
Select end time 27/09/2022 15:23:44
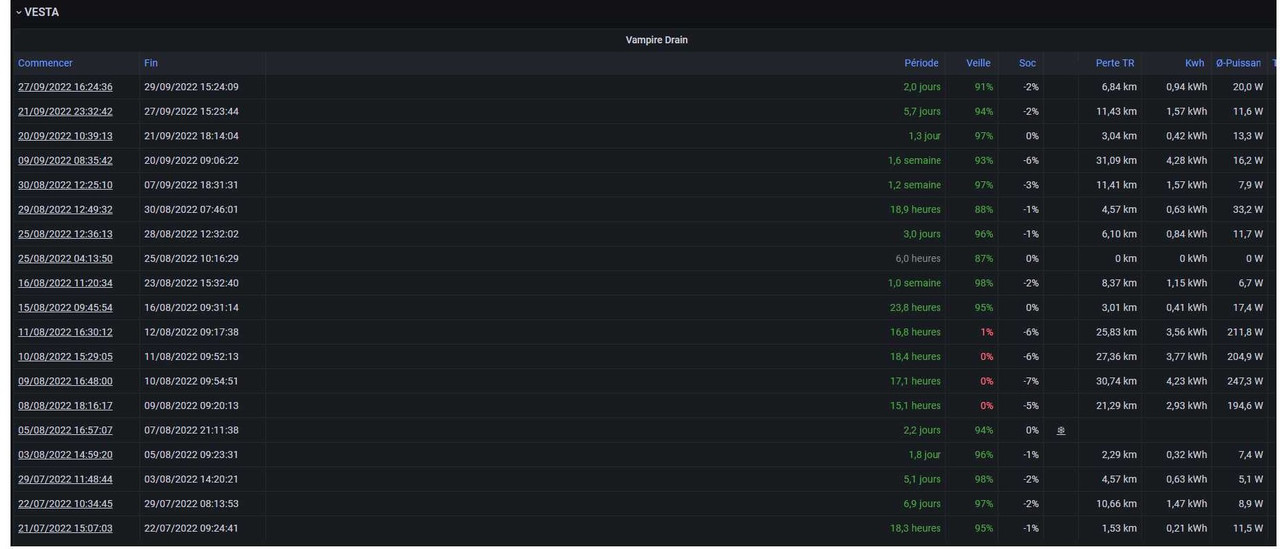[x=191, y=112]
